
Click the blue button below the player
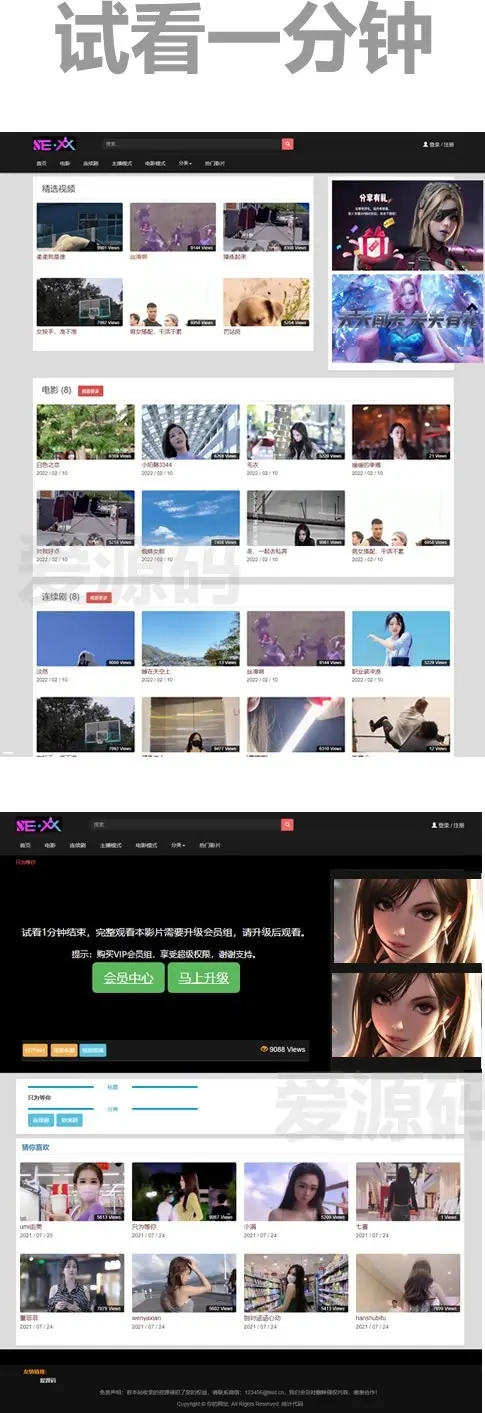click(92, 1050)
